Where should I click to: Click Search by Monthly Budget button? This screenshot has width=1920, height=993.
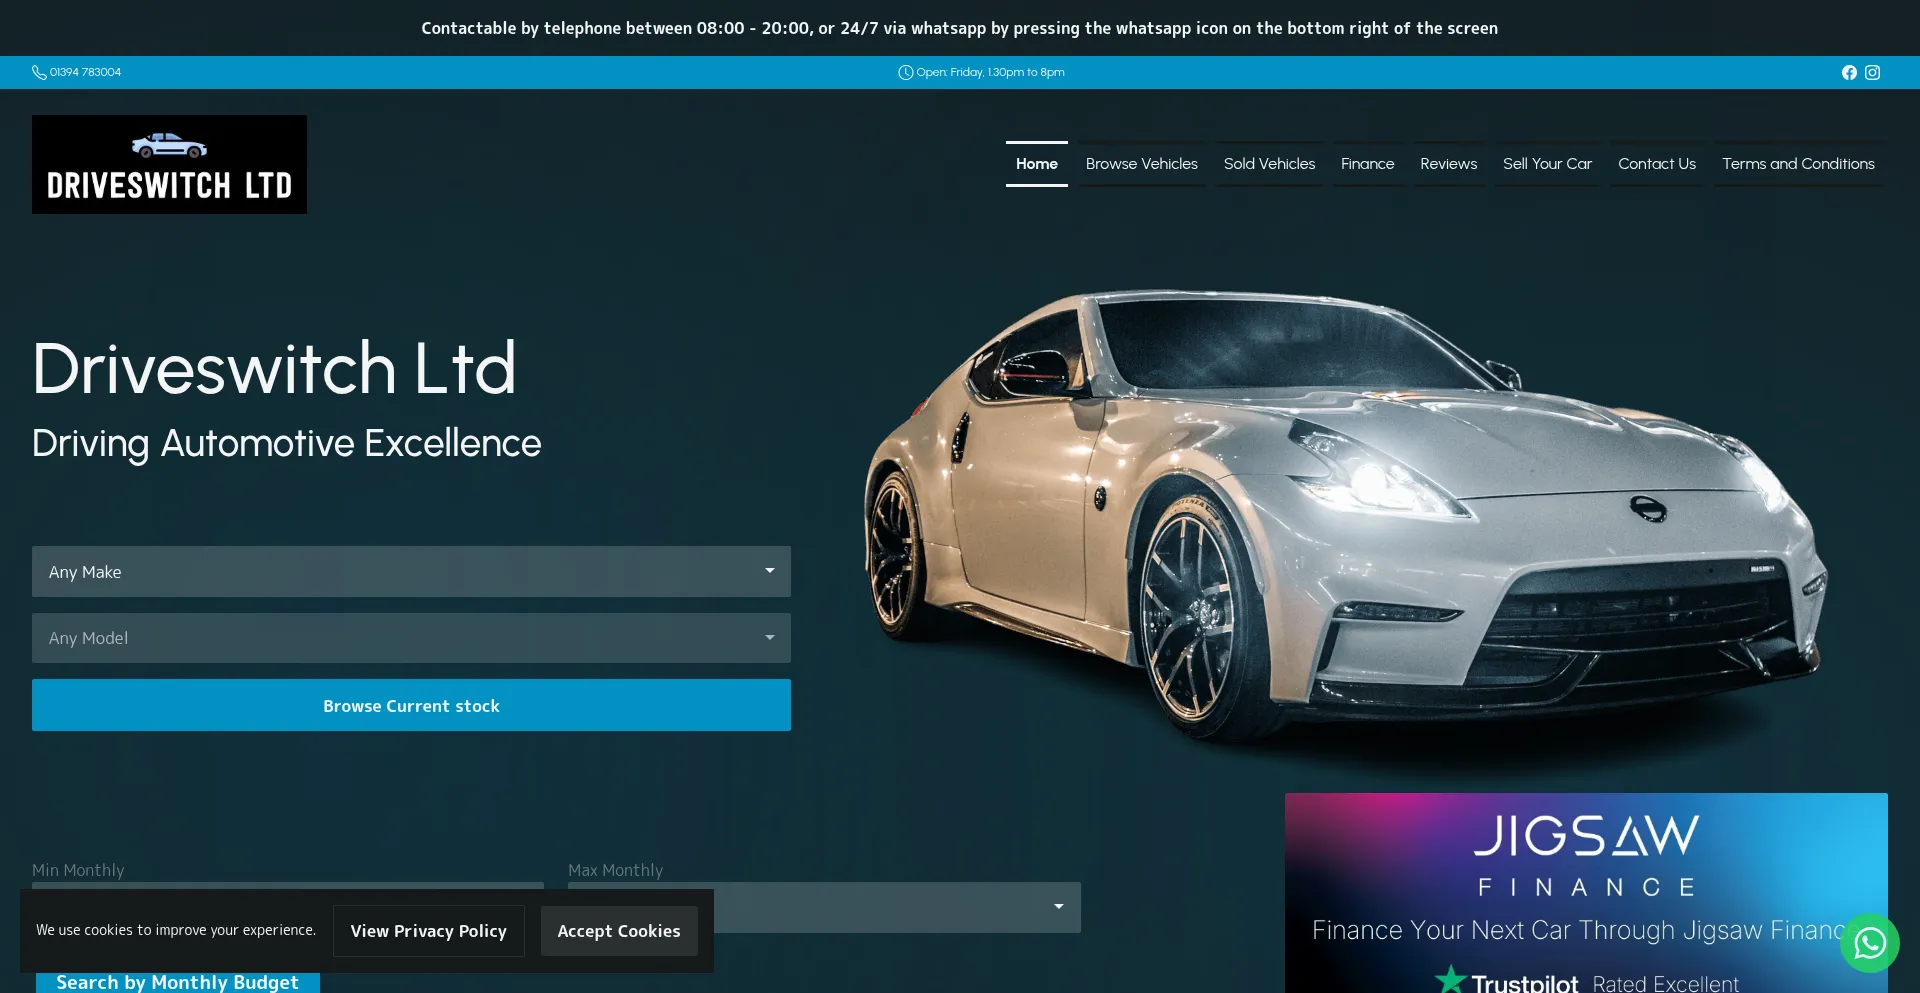(x=177, y=982)
